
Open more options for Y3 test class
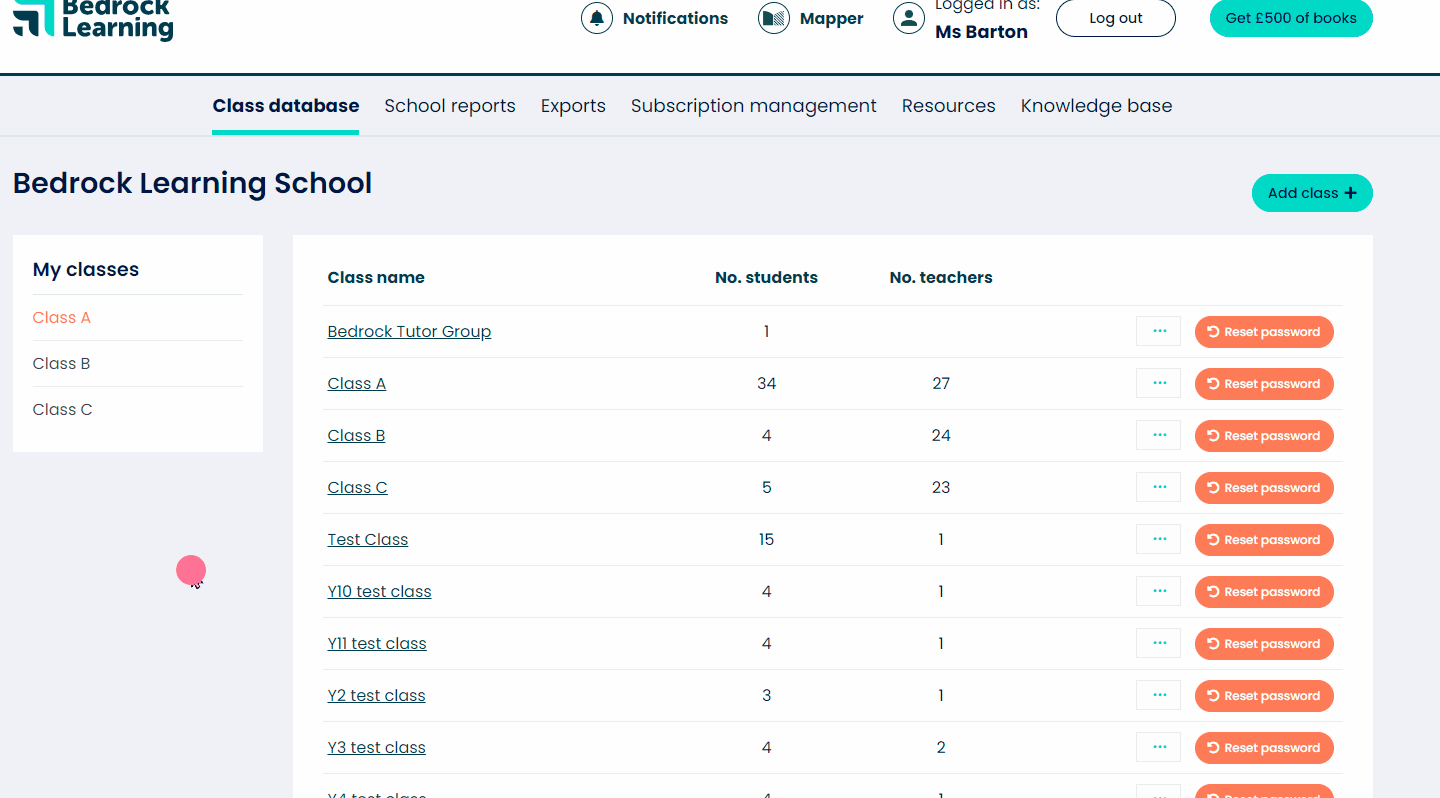(1159, 747)
